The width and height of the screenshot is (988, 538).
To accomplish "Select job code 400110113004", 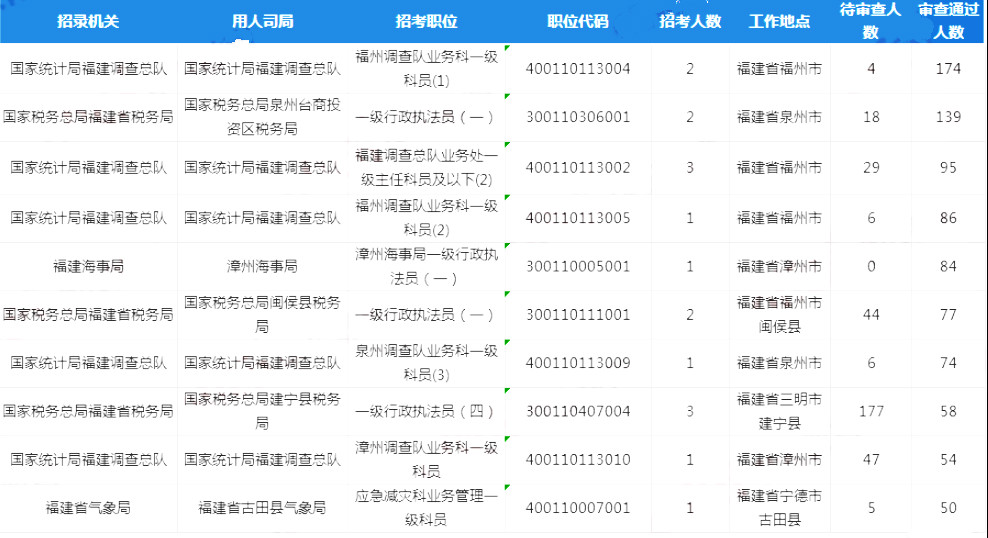I will (x=578, y=69).
